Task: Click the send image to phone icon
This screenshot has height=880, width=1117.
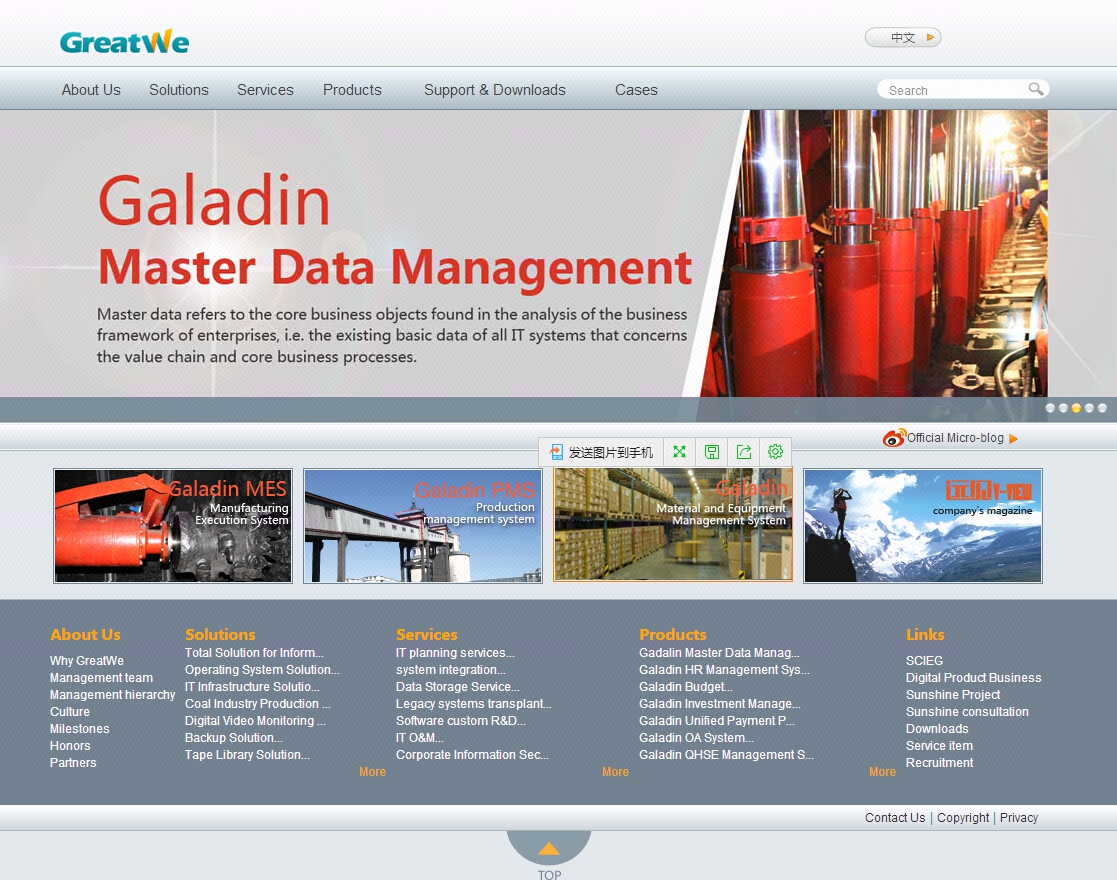Action: pyautogui.click(x=557, y=452)
